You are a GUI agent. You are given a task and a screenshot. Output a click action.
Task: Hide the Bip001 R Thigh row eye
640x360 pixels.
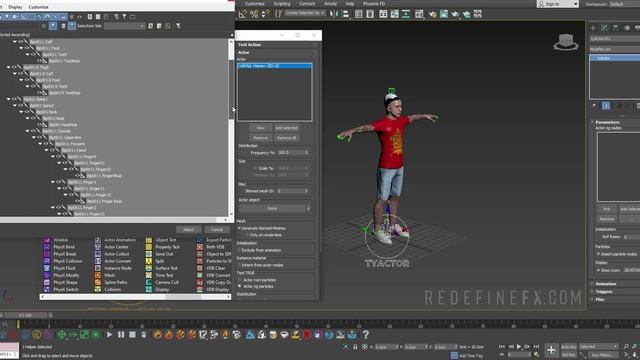point(14,67)
